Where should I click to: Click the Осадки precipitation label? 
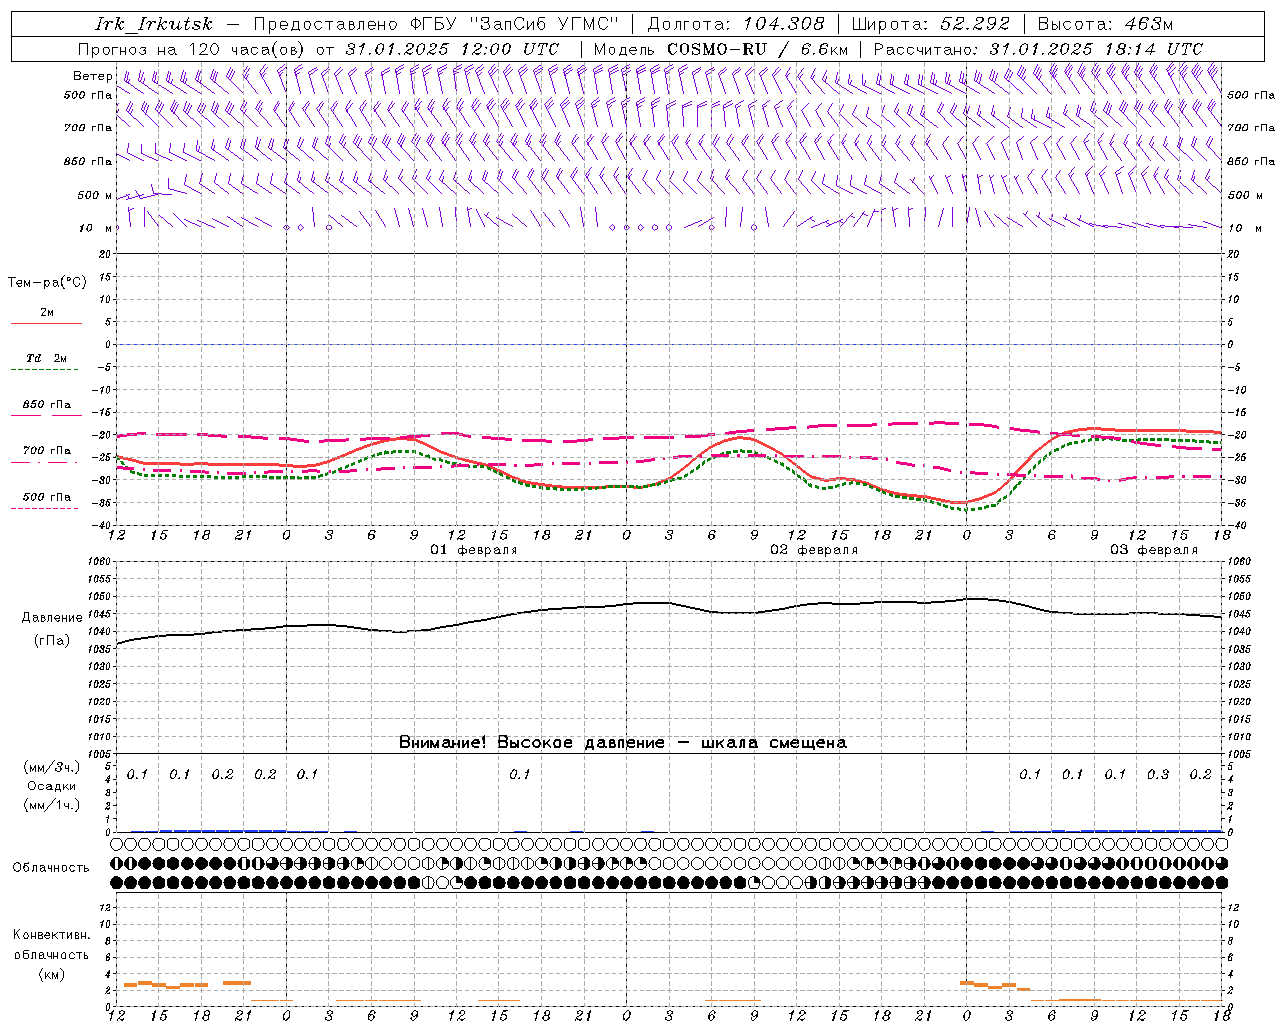click(x=52, y=786)
